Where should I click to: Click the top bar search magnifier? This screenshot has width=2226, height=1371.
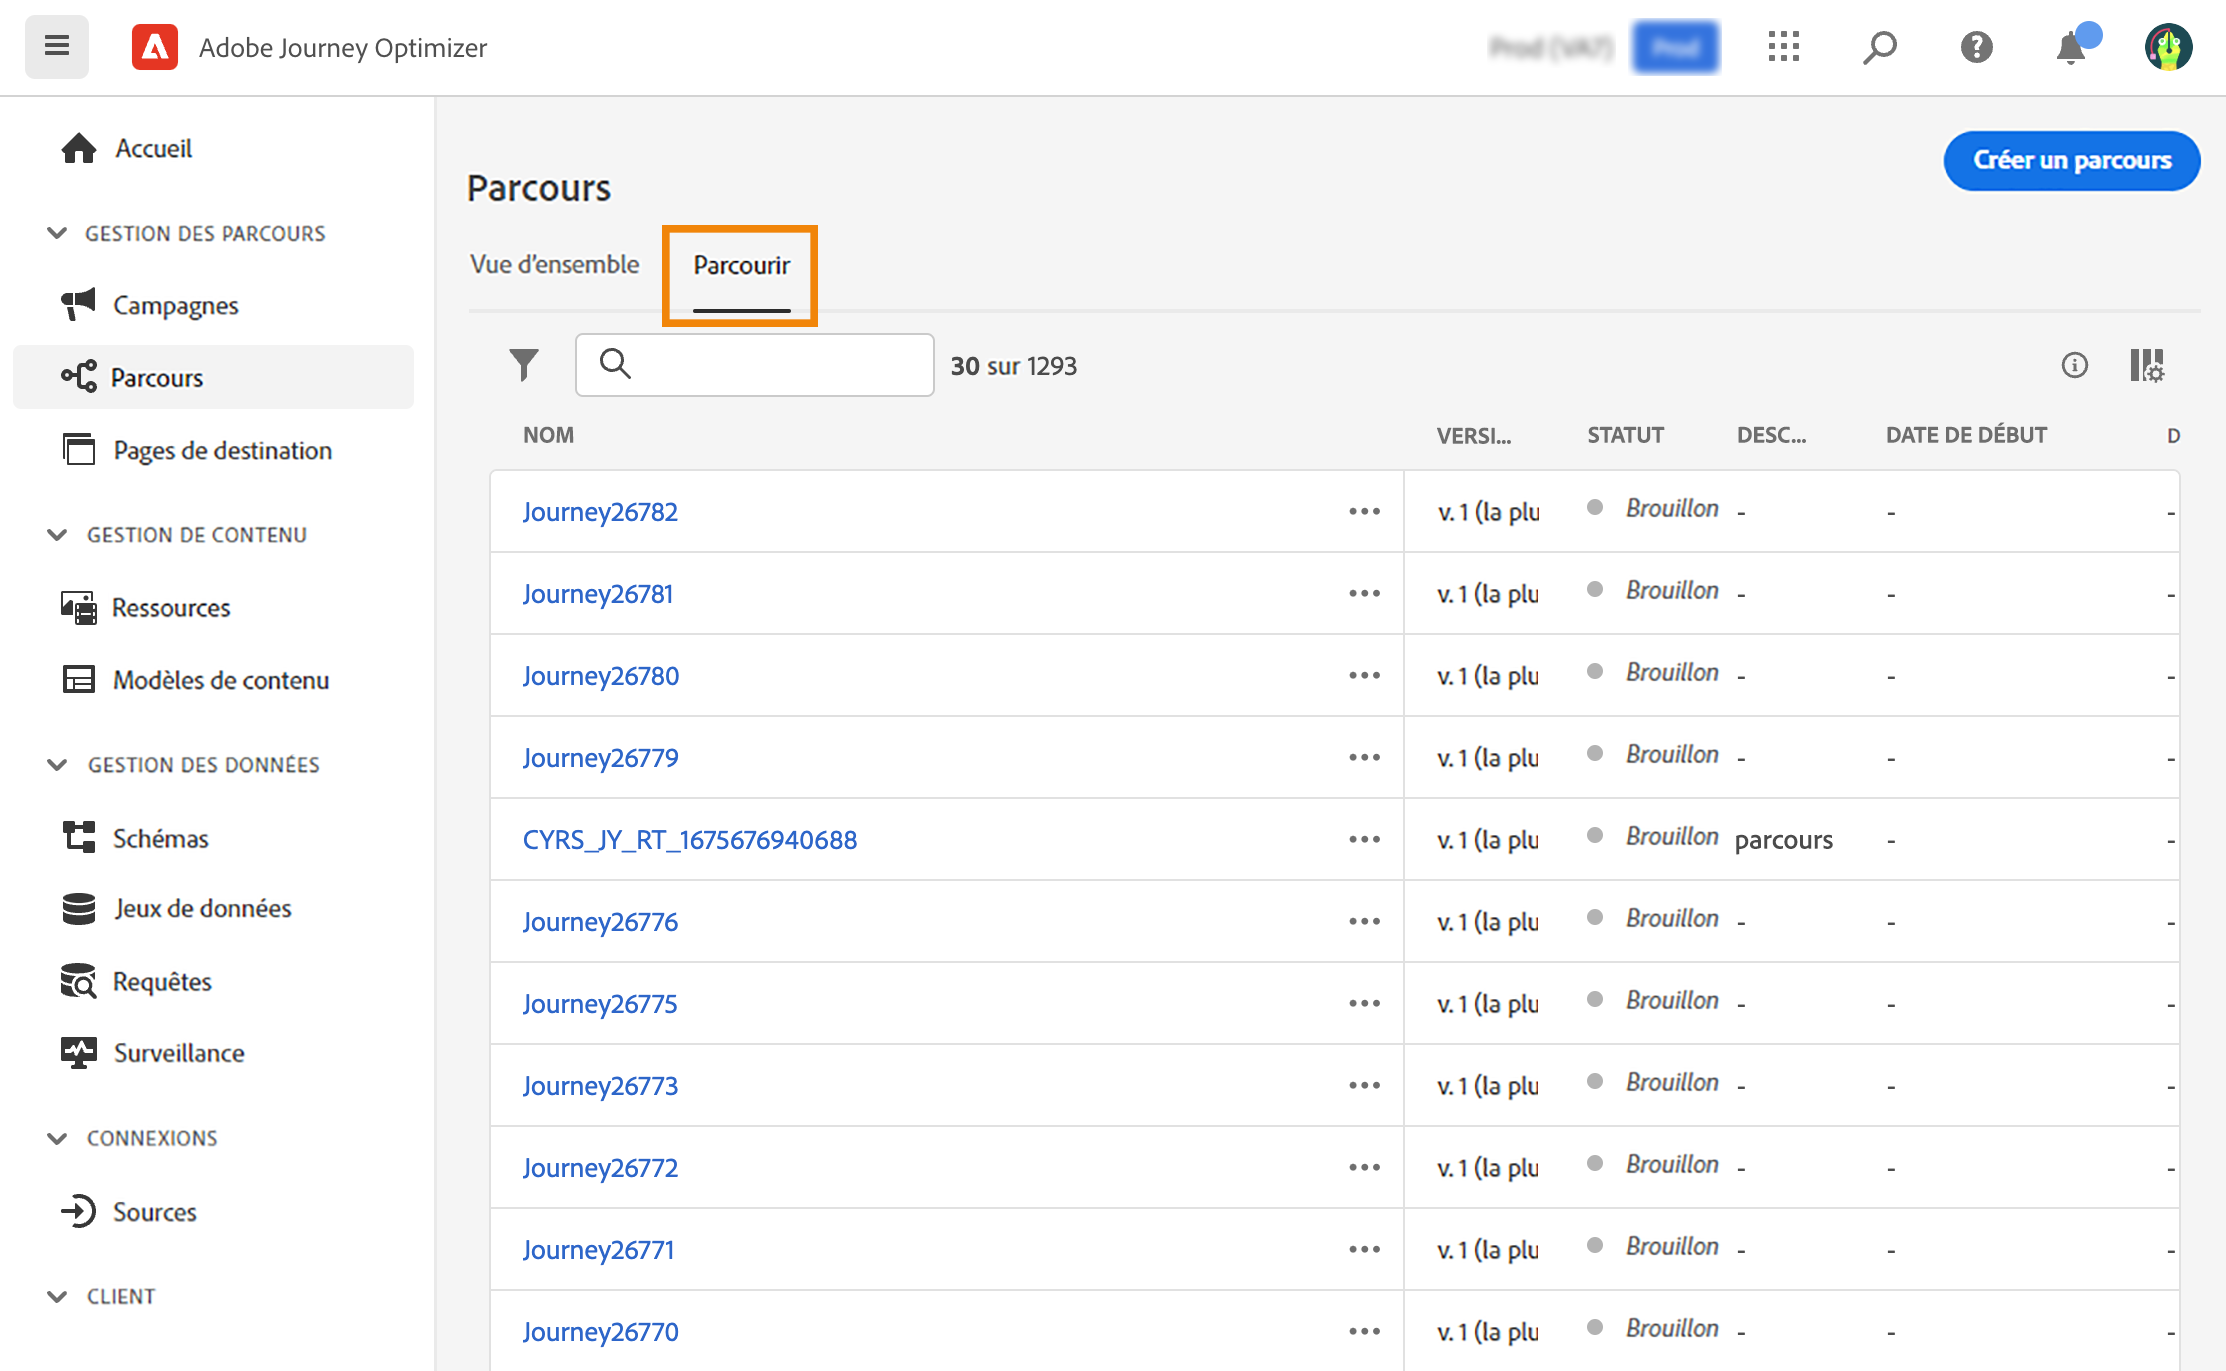[x=1879, y=47]
